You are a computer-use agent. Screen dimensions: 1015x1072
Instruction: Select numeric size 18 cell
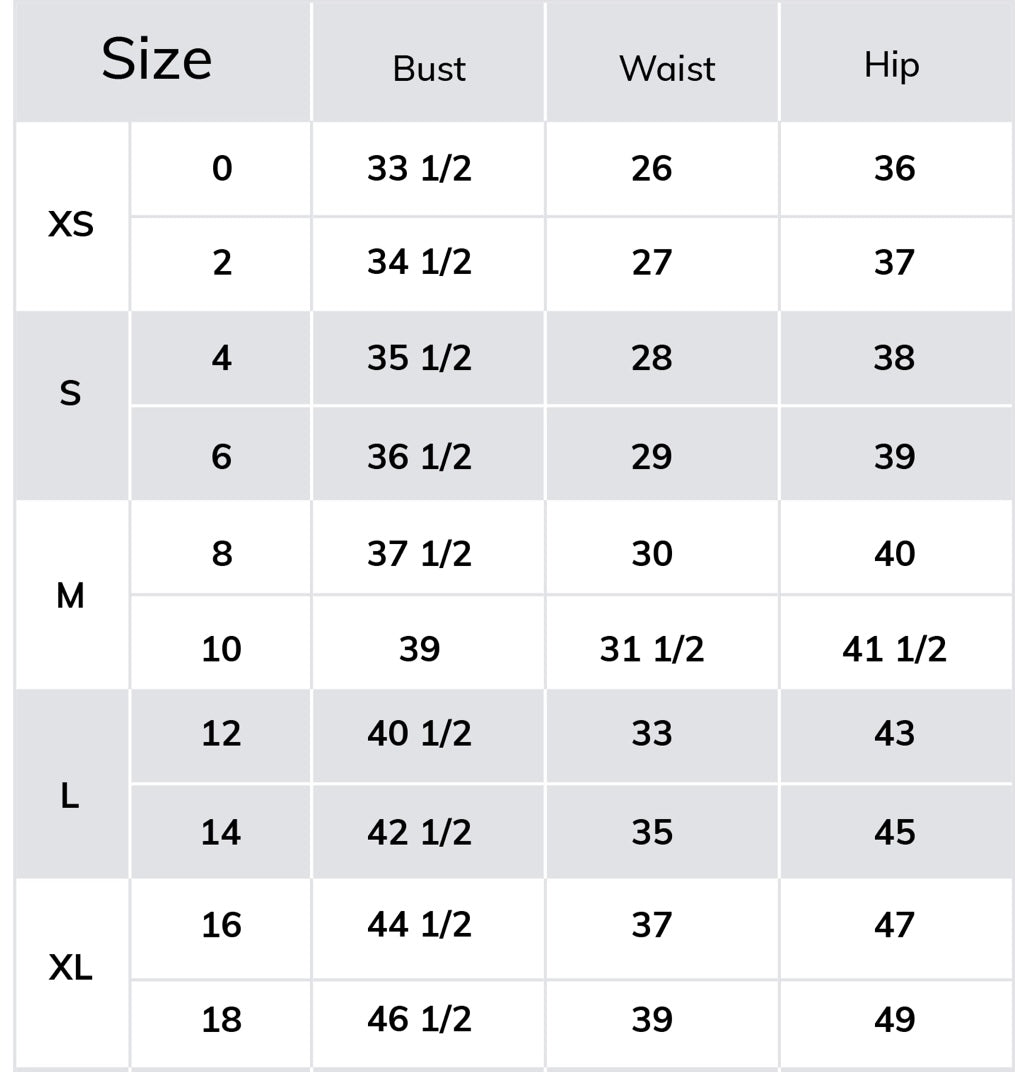pos(221,1020)
